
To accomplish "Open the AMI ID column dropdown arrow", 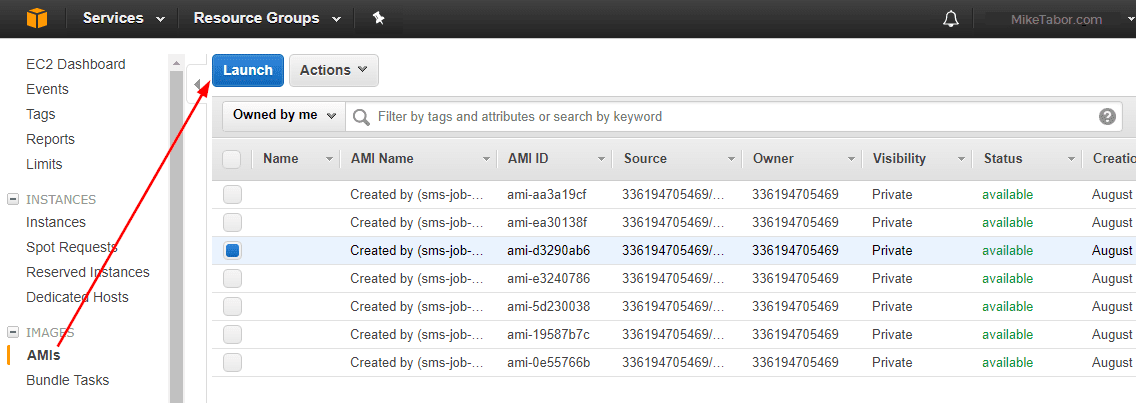I will tap(601, 159).
